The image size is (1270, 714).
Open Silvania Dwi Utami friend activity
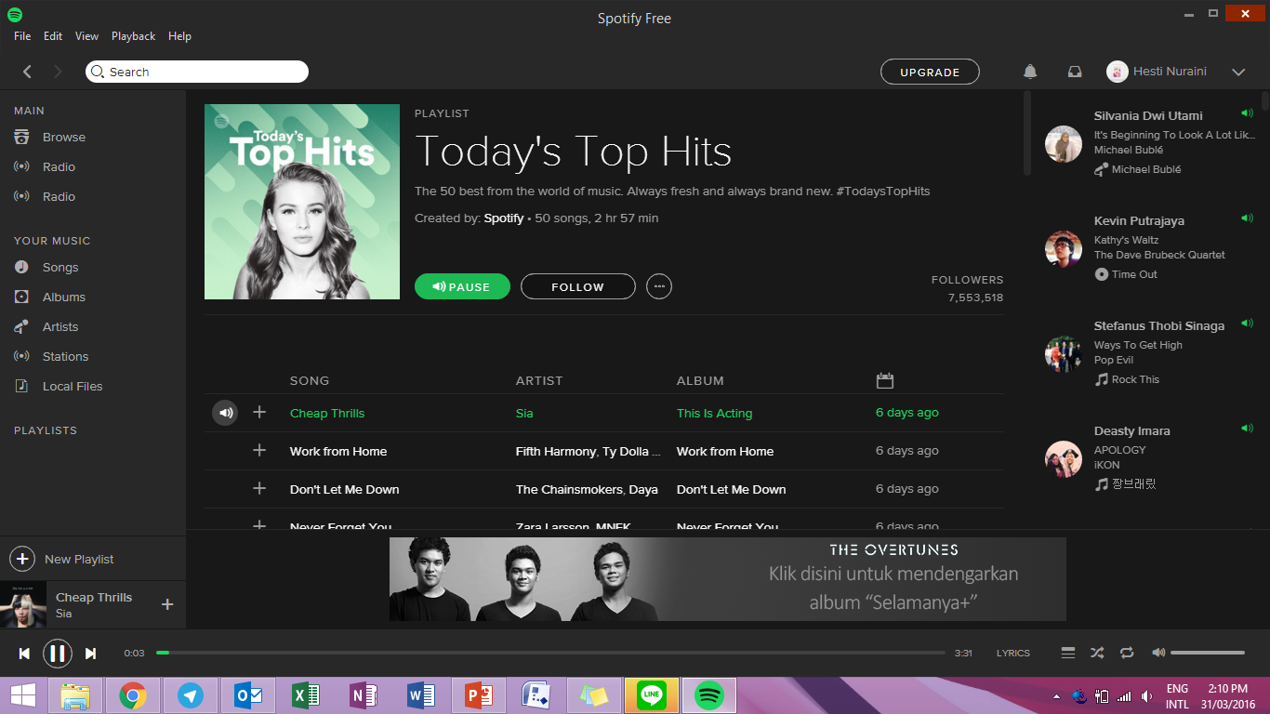(1148, 116)
